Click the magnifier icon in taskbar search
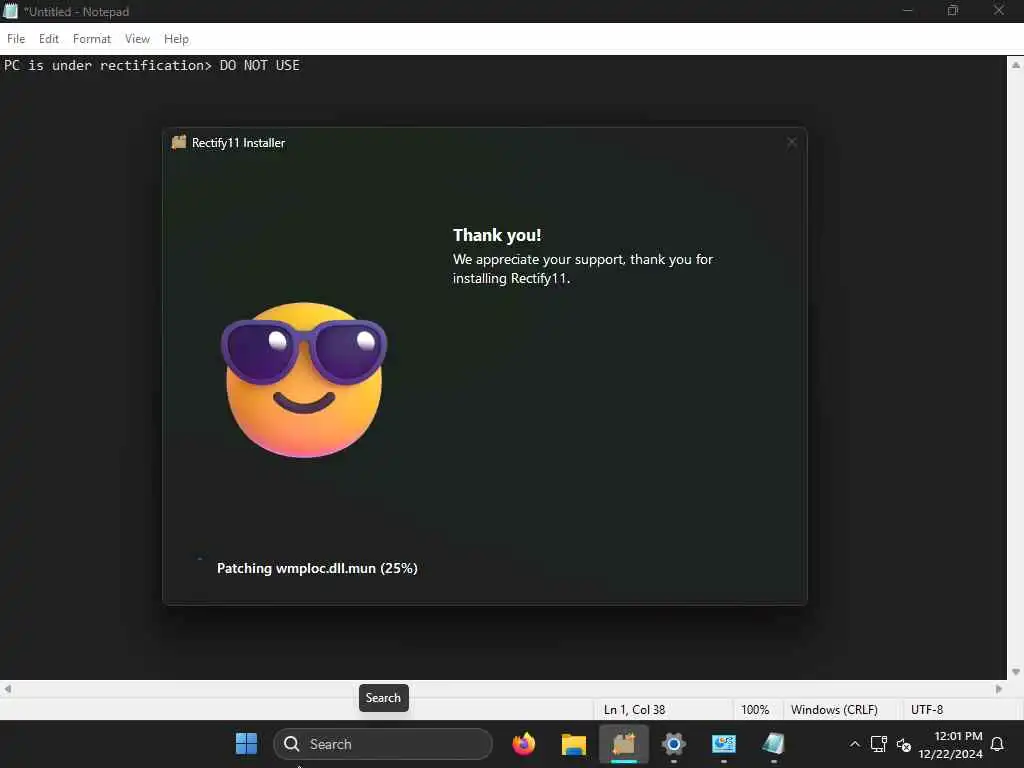Screen dimensions: 1024x768 tap(291, 744)
